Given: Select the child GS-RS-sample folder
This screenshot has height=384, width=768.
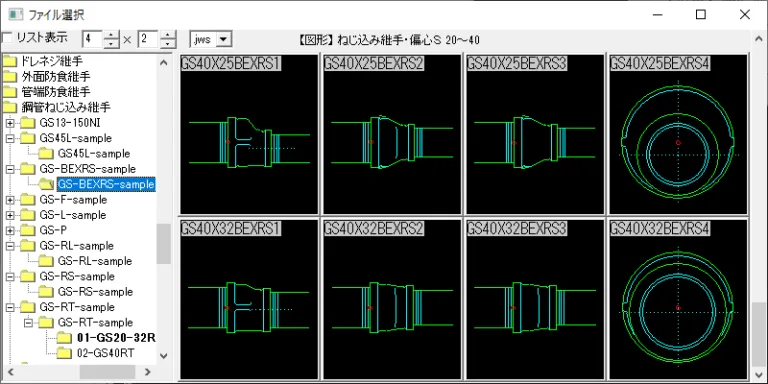Looking at the screenshot, I should (x=95, y=292).
